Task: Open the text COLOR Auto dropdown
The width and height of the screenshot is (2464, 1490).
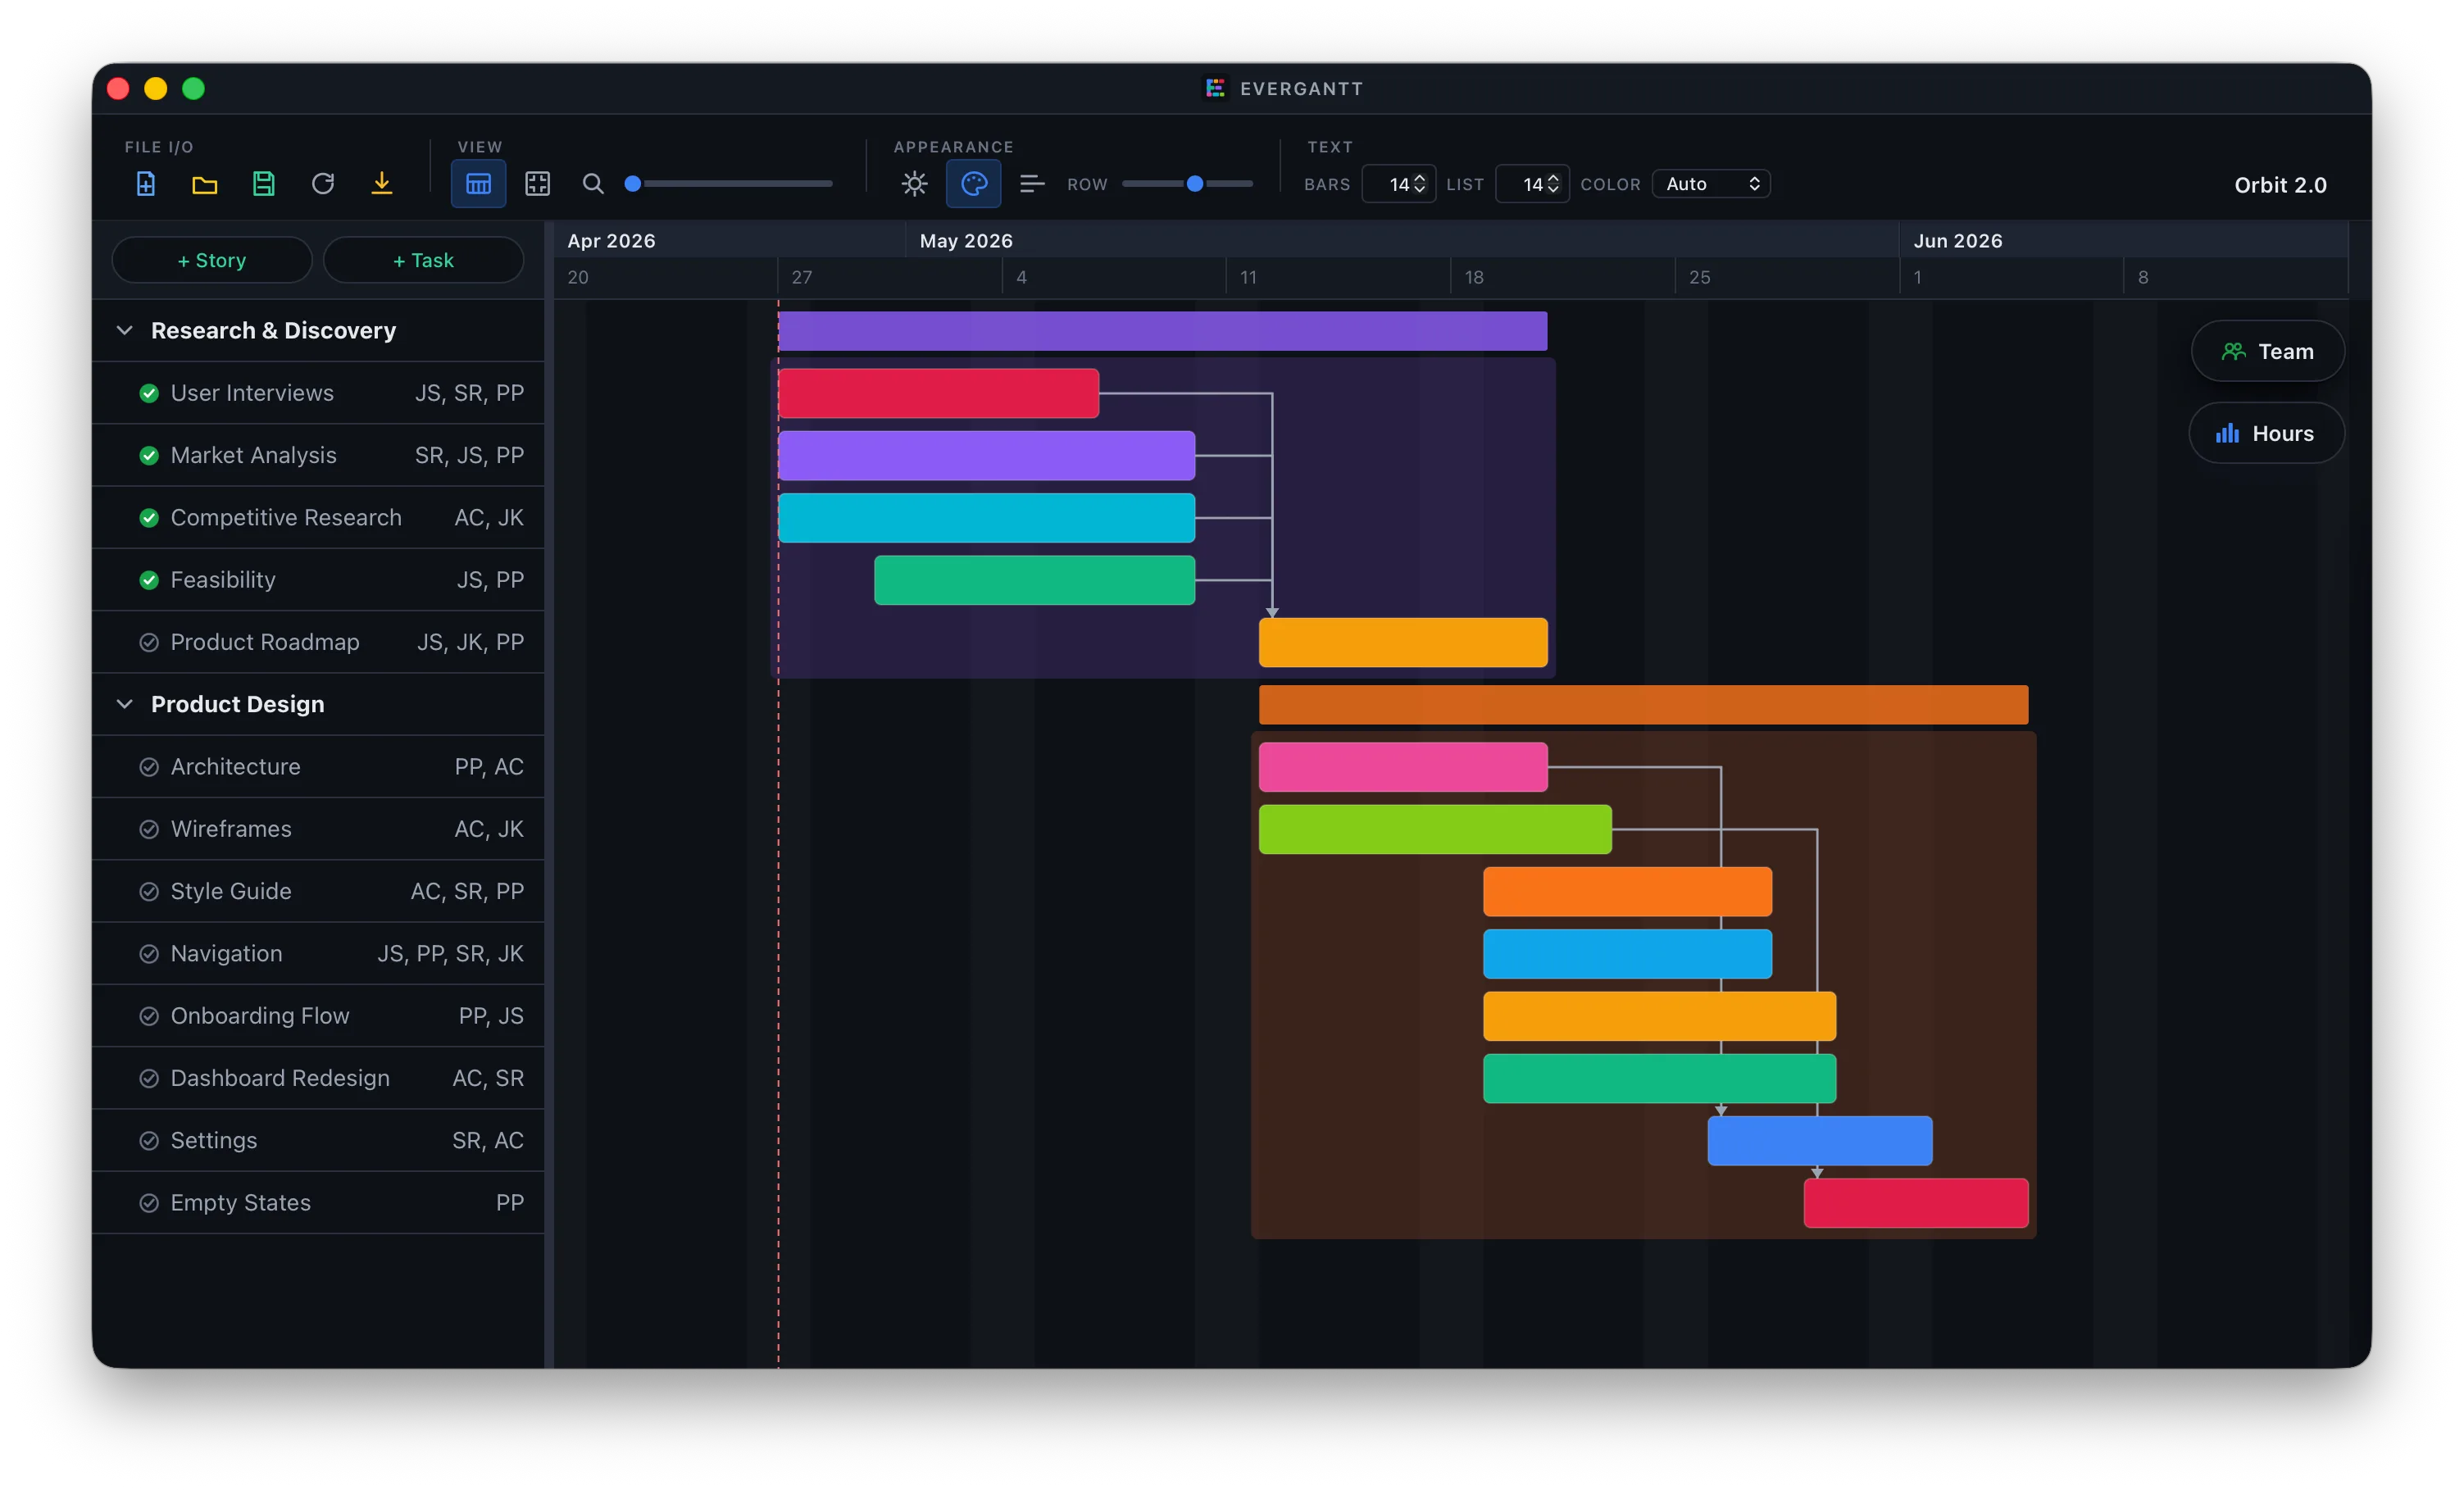Action: click(x=1711, y=184)
